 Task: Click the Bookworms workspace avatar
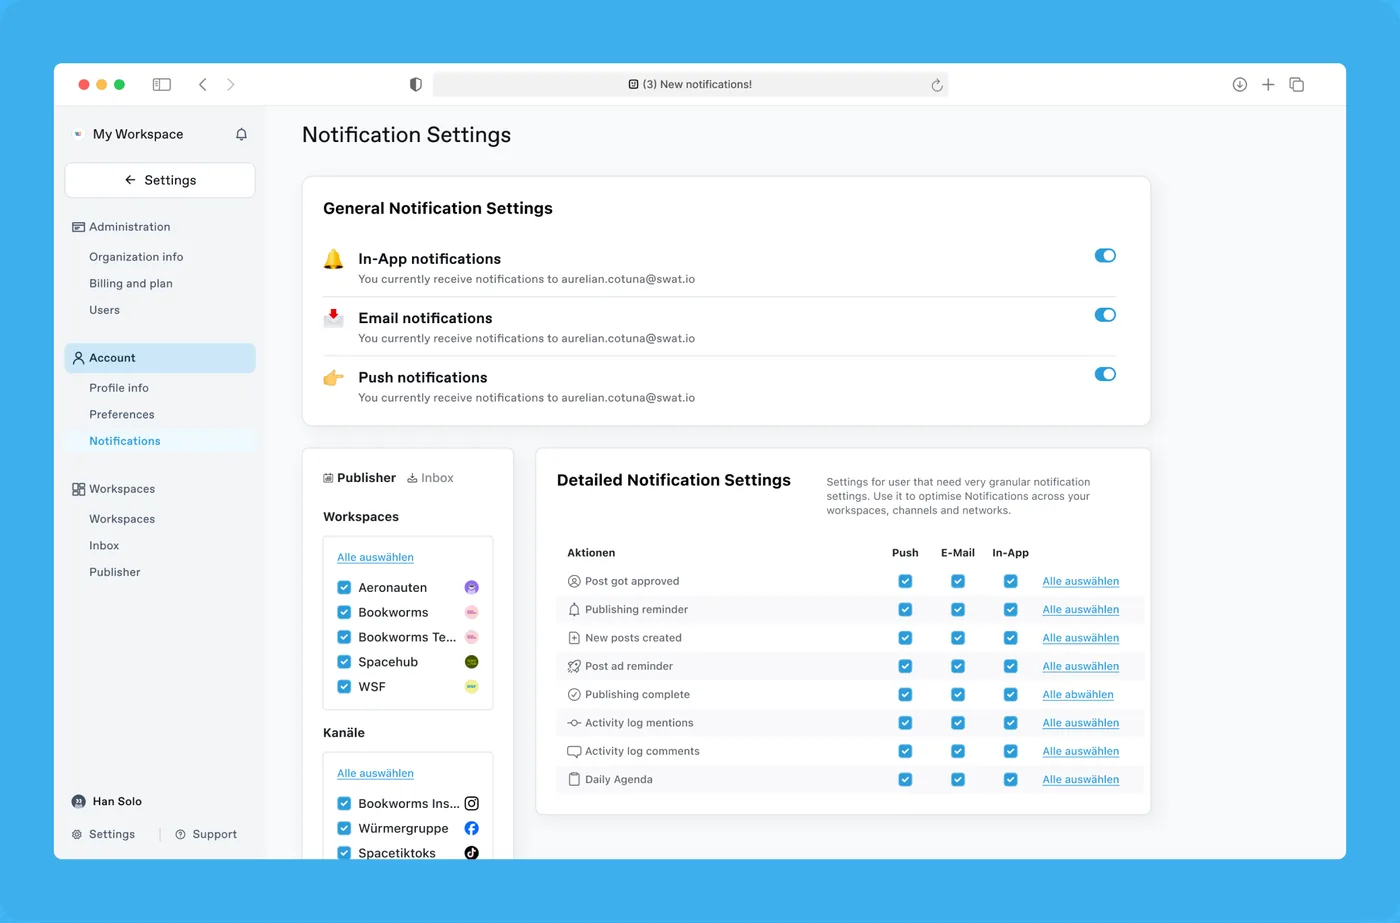coord(472,613)
